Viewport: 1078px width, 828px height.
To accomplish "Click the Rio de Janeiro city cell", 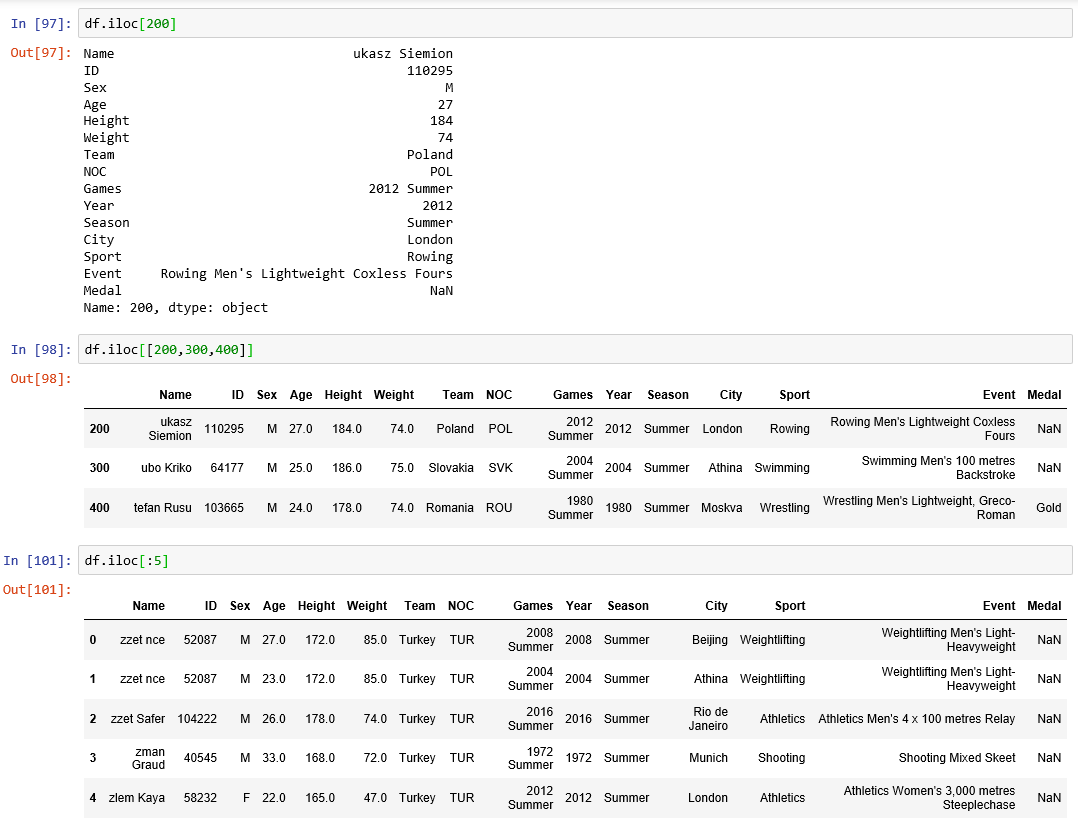I will (x=708, y=719).
